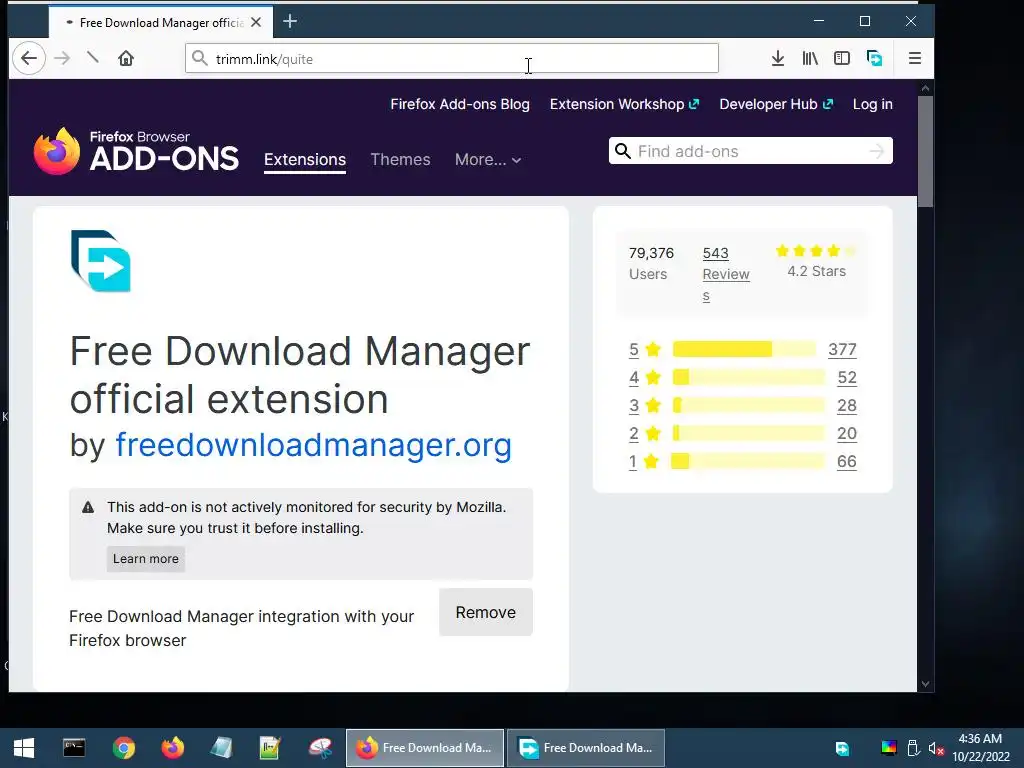
Task: Click the 5-star rating bar
Action: coord(744,349)
